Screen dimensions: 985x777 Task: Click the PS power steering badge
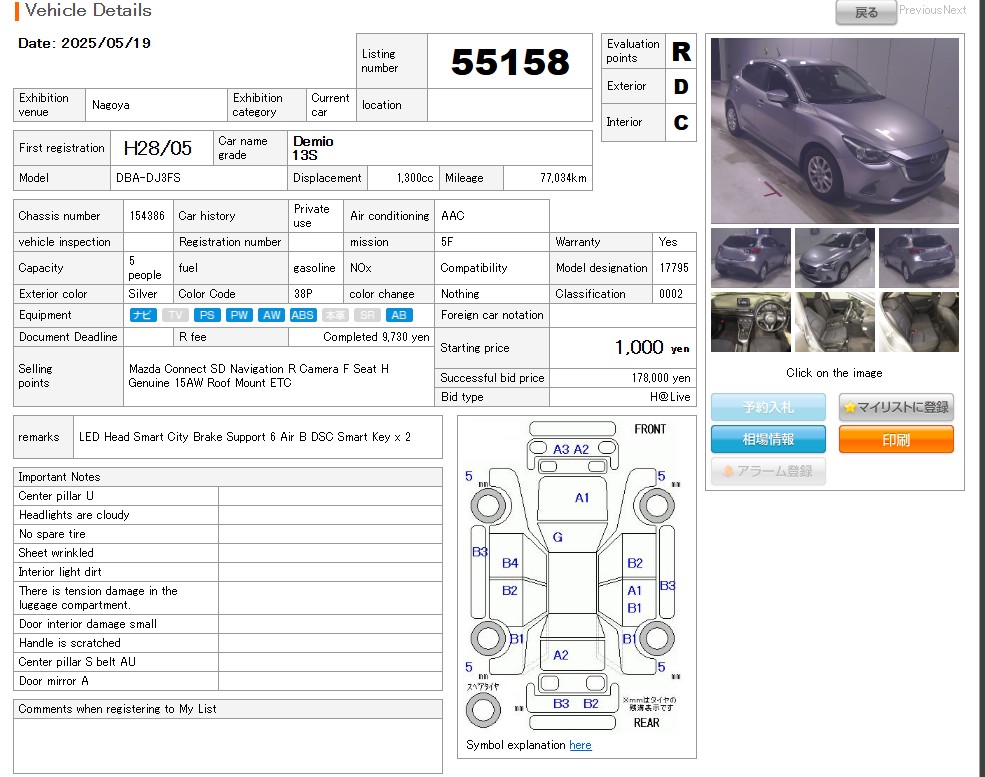pyautogui.click(x=207, y=315)
